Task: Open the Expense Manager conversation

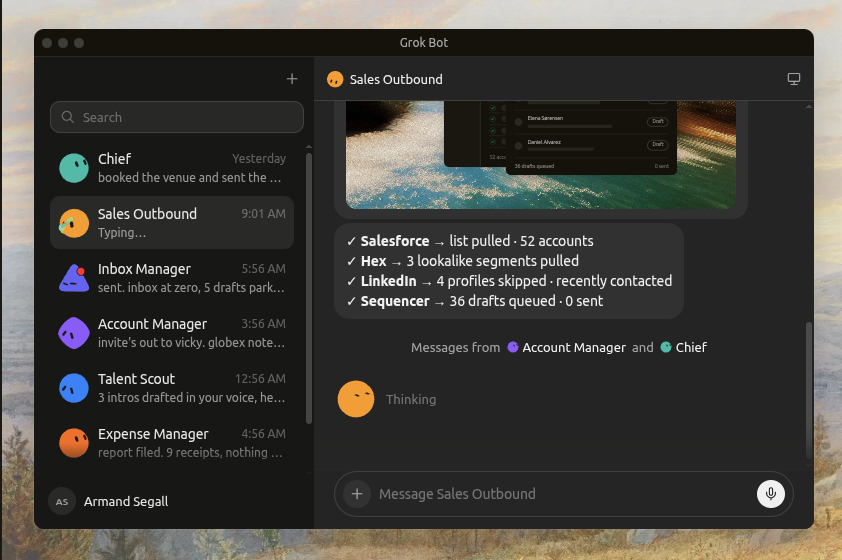Action: (172, 443)
